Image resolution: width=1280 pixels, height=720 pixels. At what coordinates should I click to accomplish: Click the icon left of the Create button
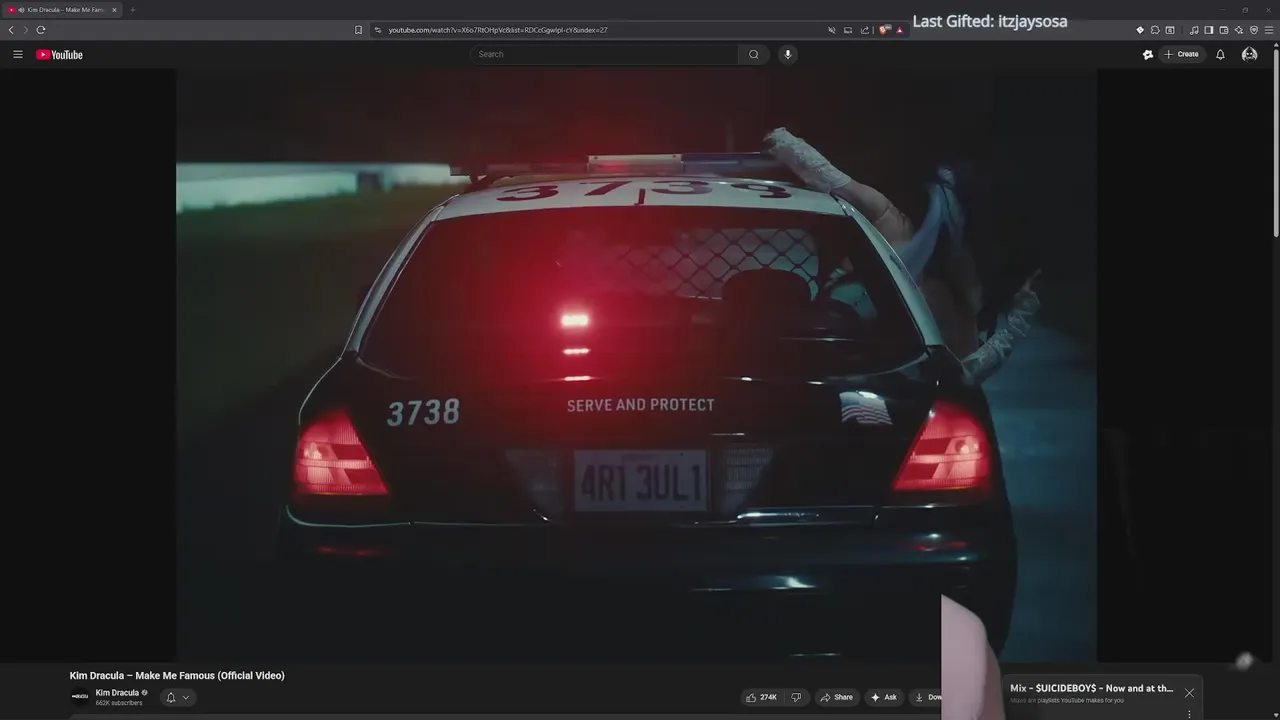(x=1148, y=54)
